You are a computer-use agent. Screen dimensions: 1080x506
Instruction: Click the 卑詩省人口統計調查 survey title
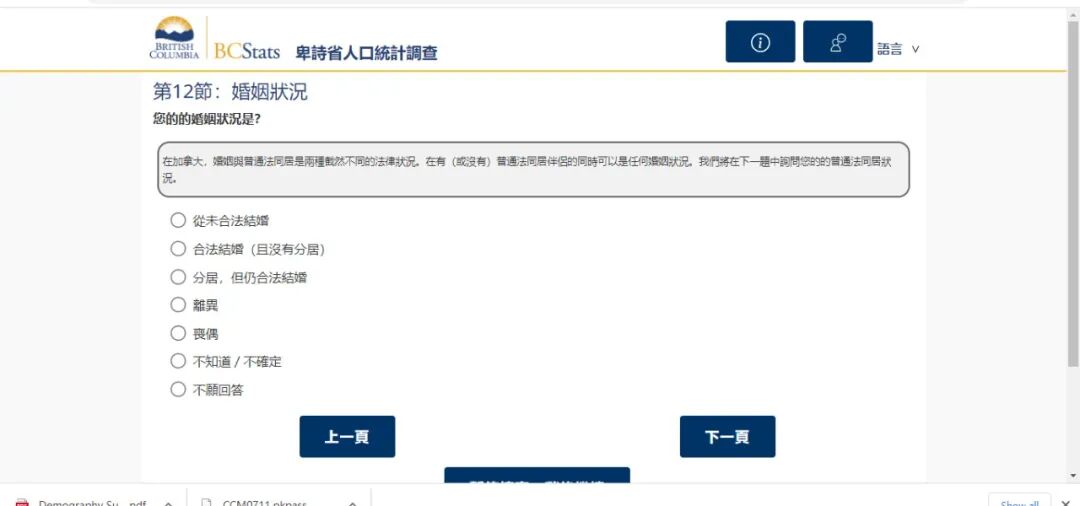tap(366, 52)
